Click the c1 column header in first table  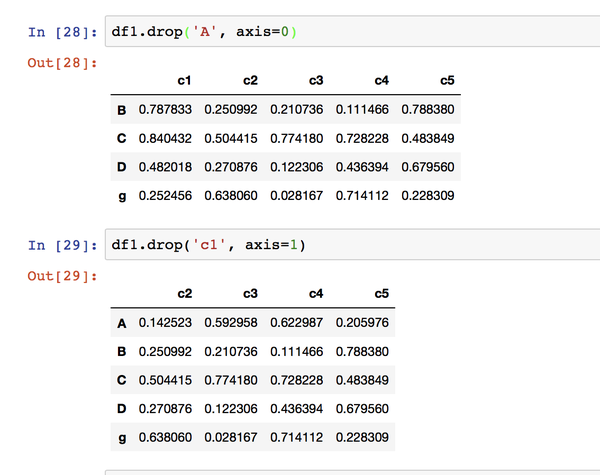[184, 79]
